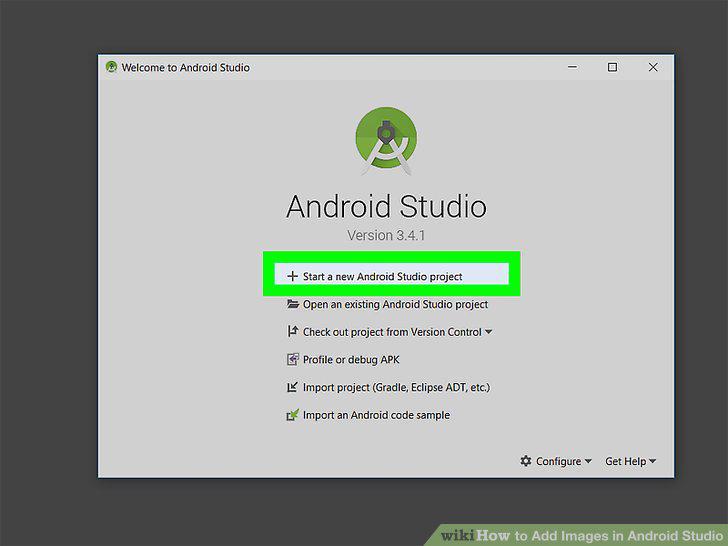Screen dimensions: 728x546
Task: Minimize the Welcome window
Action: point(573,67)
